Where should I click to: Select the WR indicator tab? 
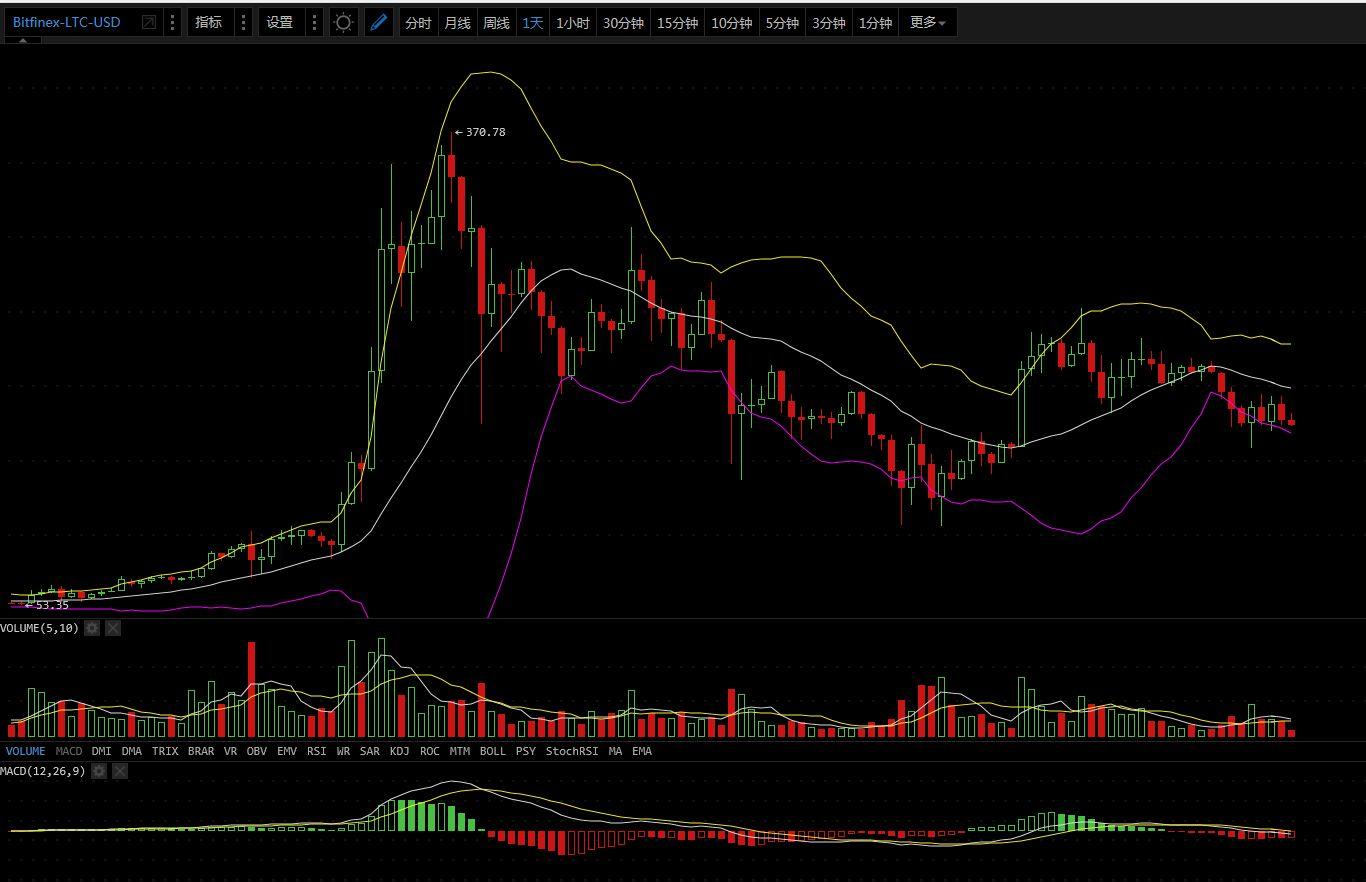[x=343, y=751]
